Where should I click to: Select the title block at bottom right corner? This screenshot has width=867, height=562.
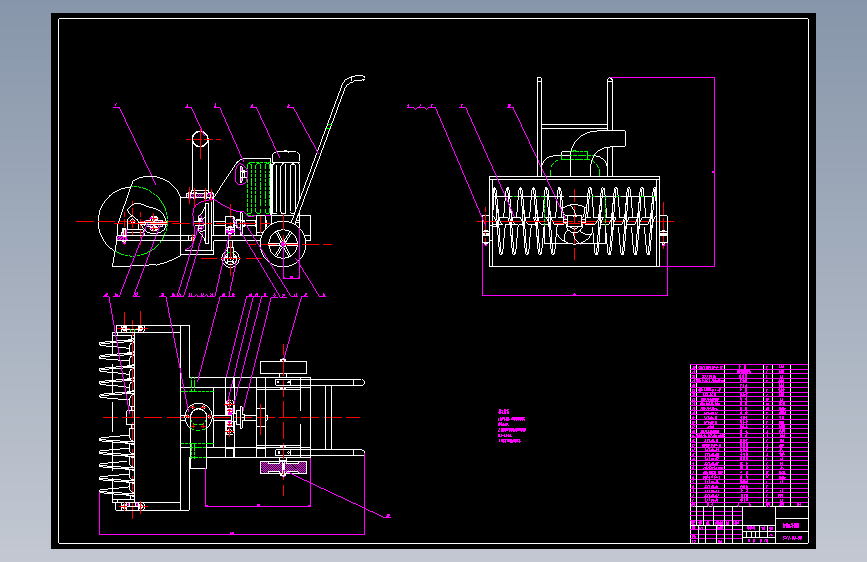click(x=749, y=524)
